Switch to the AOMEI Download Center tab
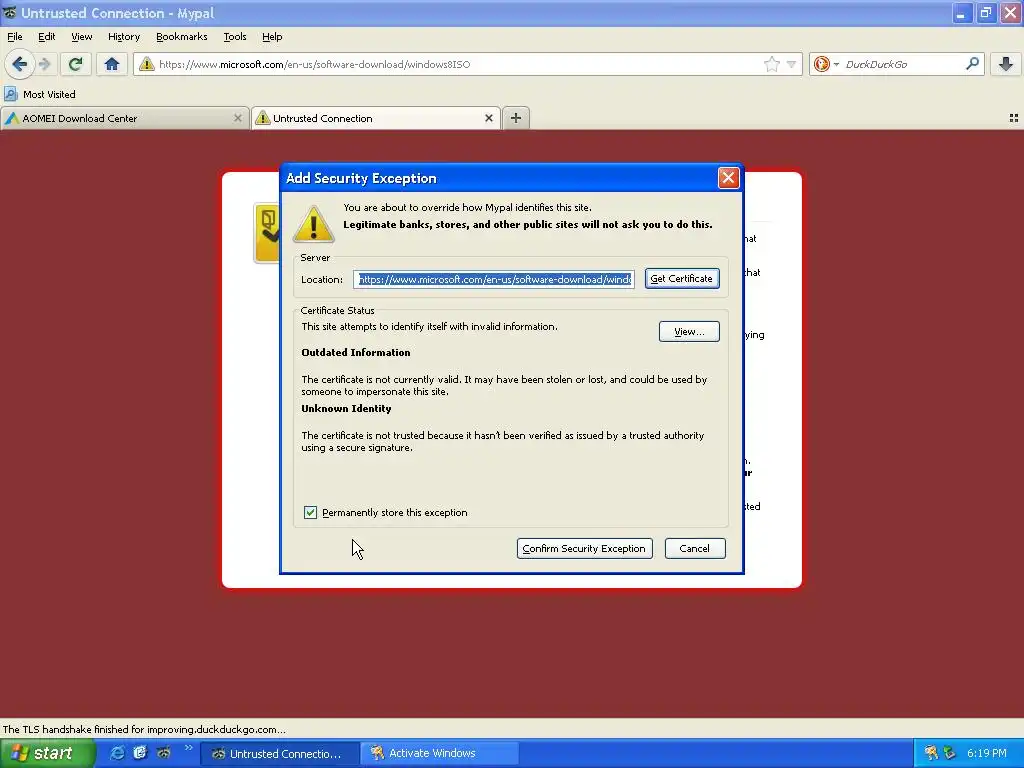 [124, 118]
